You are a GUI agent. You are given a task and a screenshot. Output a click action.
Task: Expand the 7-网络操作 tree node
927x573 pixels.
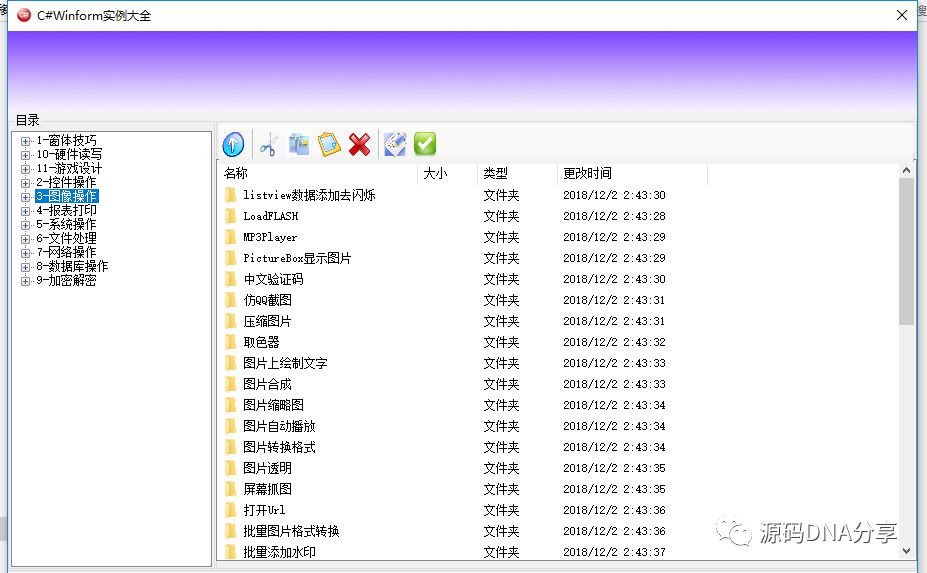click(25, 253)
